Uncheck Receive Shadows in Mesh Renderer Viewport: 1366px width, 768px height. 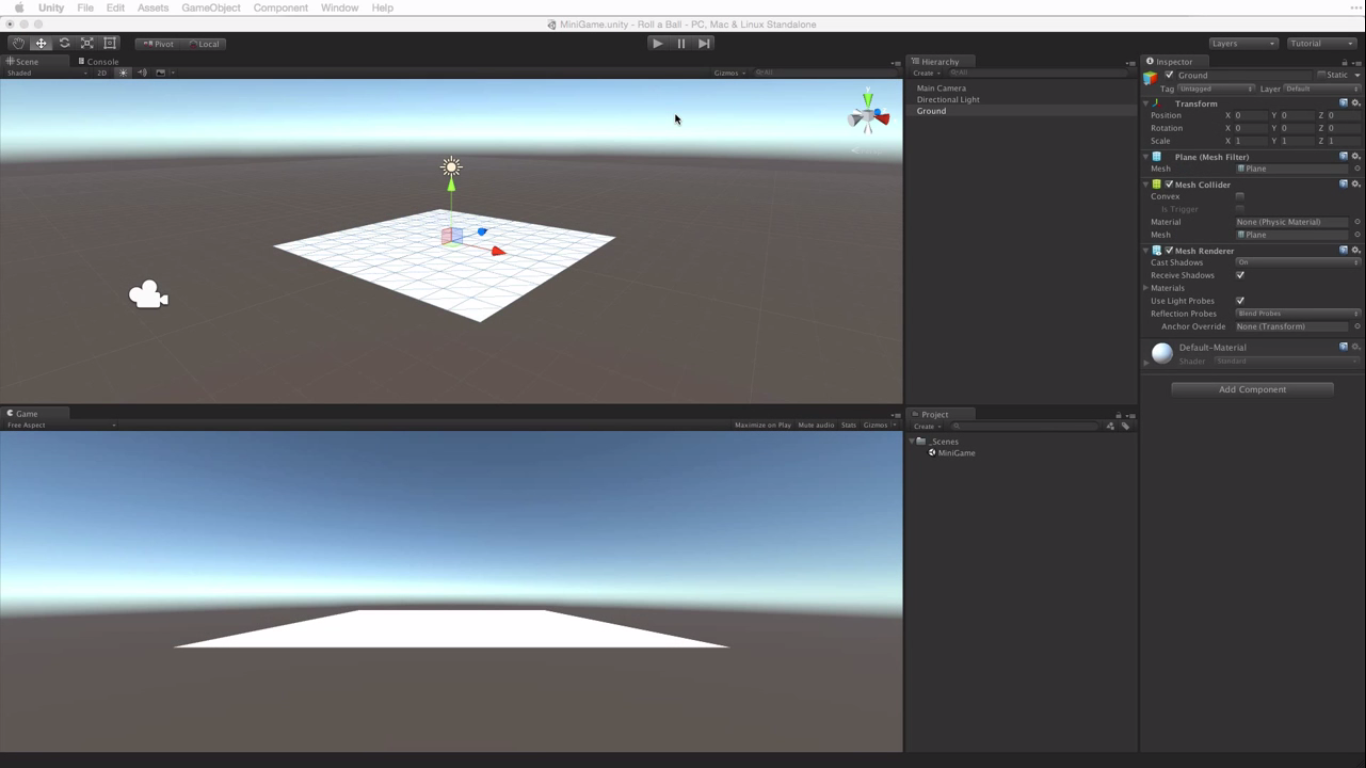1240,275
